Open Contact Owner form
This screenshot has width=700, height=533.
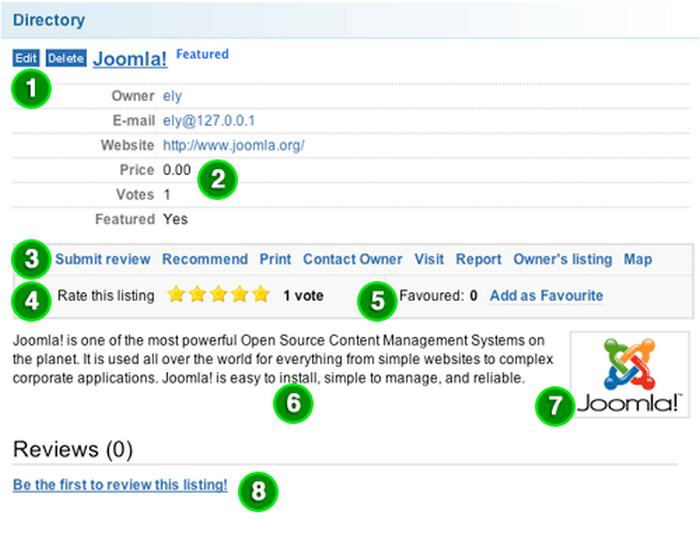[352, 259]
